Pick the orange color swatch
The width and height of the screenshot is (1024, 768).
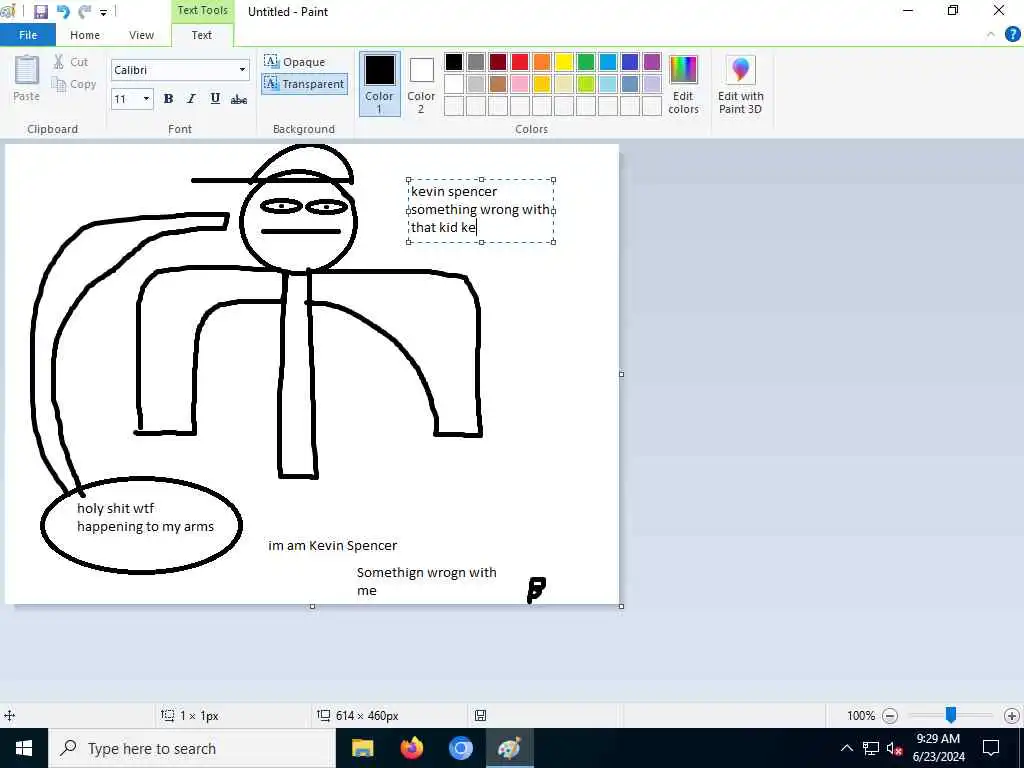coord(542,62)
